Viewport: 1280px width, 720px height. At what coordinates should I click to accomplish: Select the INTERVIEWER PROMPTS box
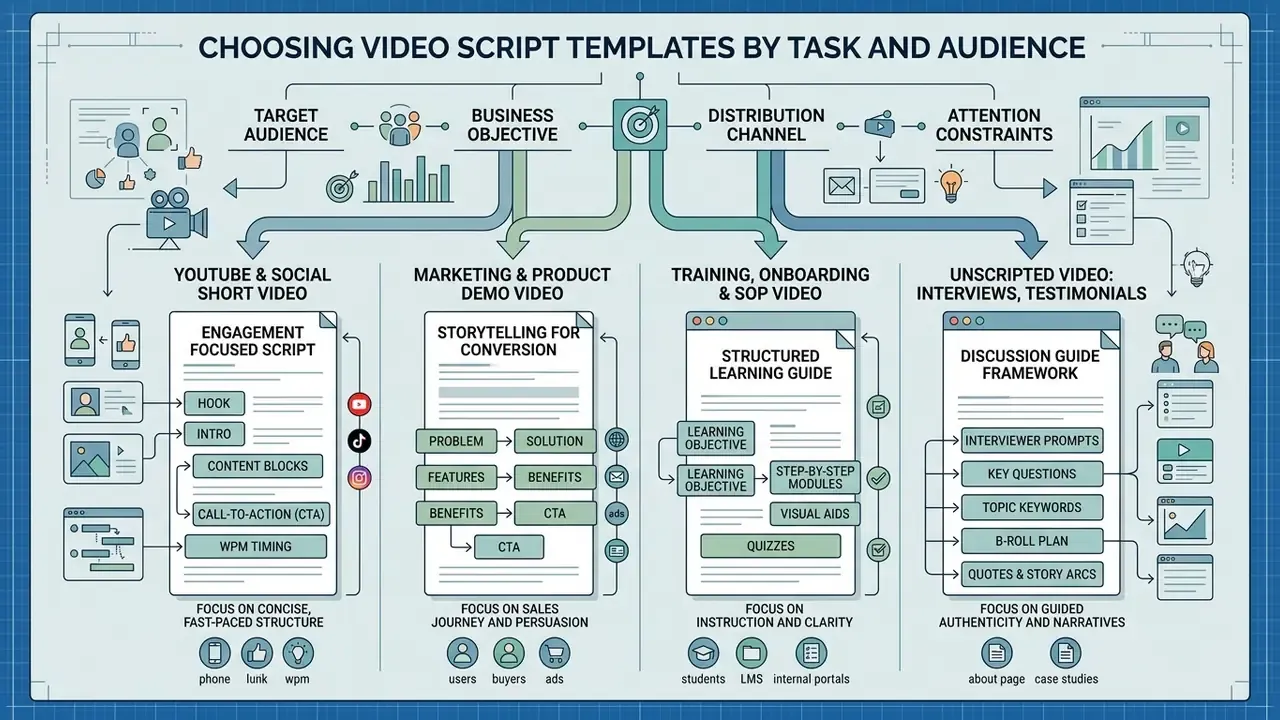[x=1031, y=440]
